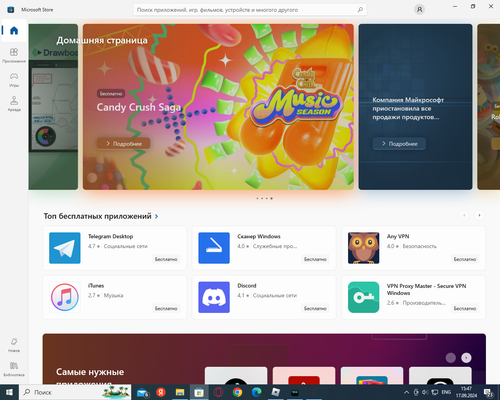Image resolution: width=500 pixels, height=400 pixels.
Task: Open Any VPN app title
Action: tap(398, 236)
